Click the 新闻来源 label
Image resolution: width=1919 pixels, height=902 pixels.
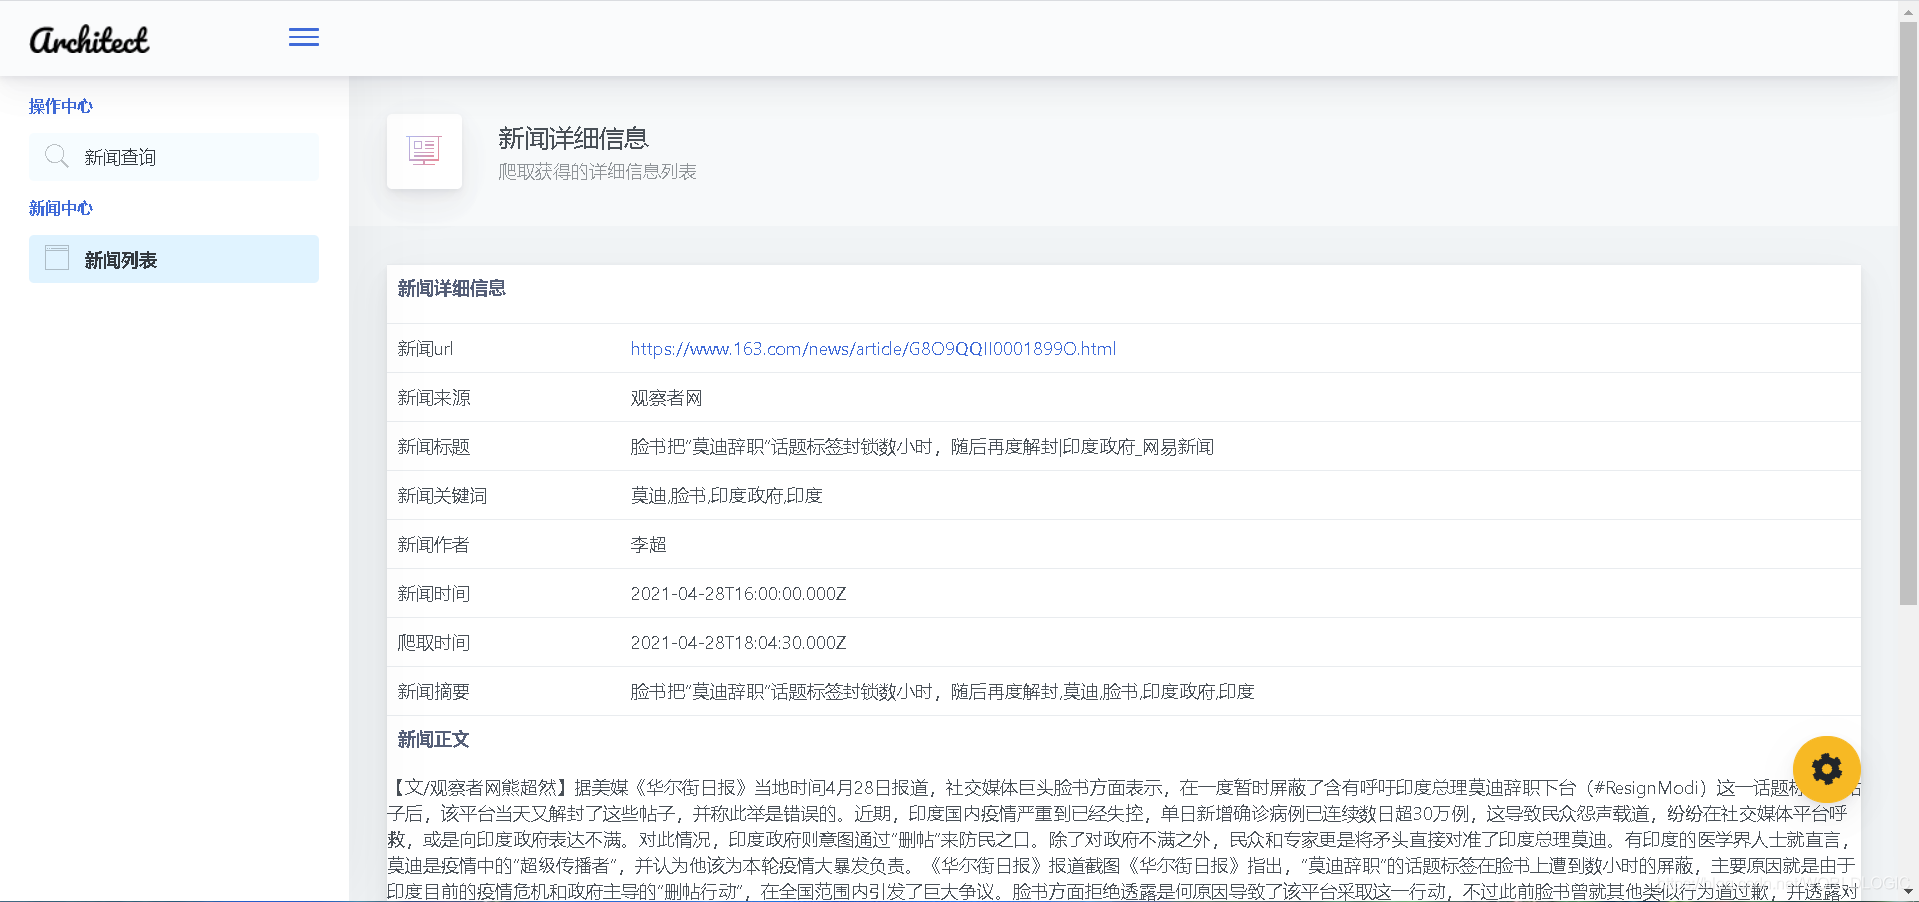434,398
